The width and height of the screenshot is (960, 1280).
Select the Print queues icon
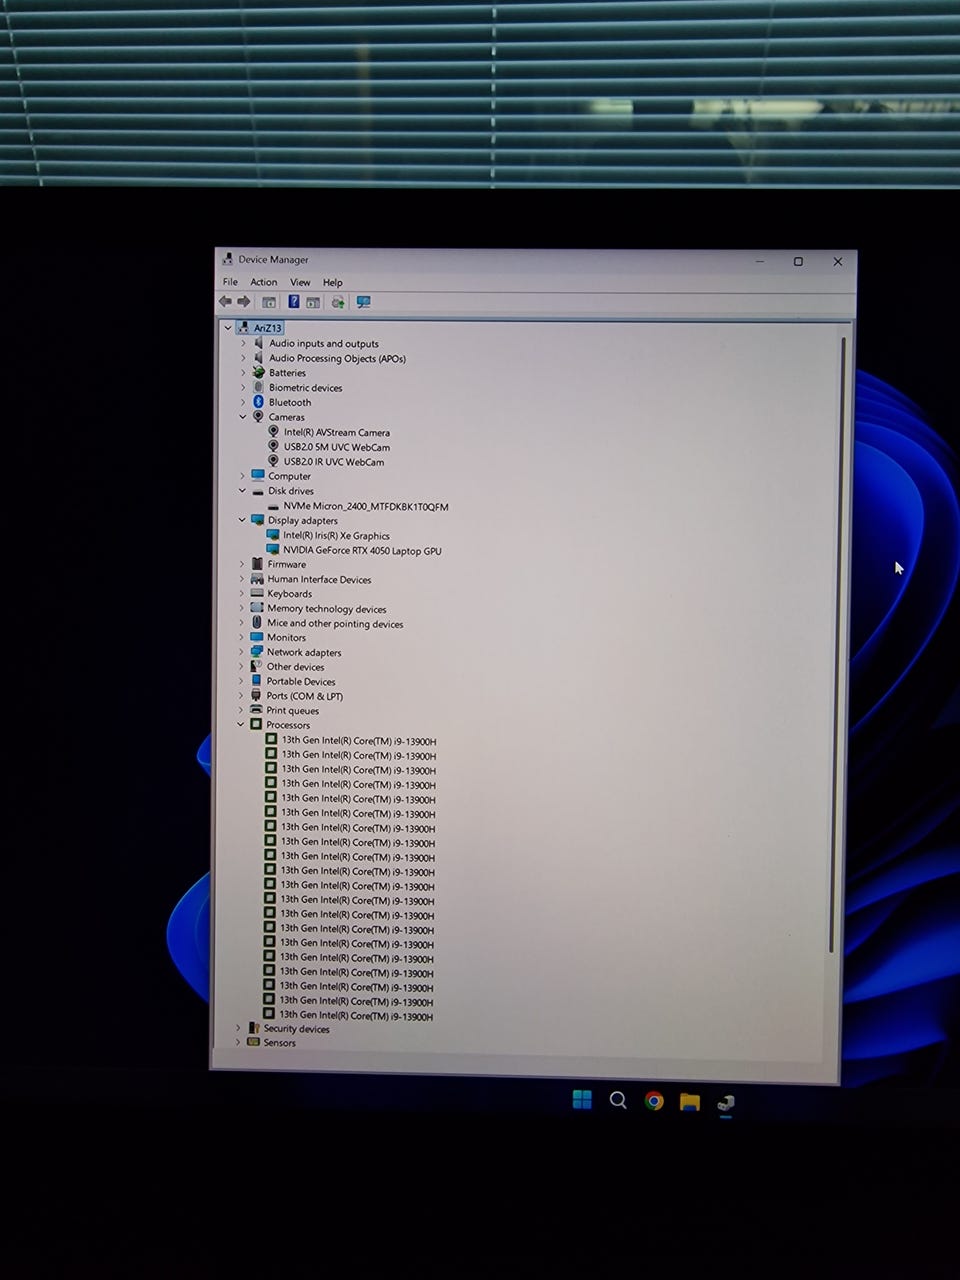(x=256, y=710)
